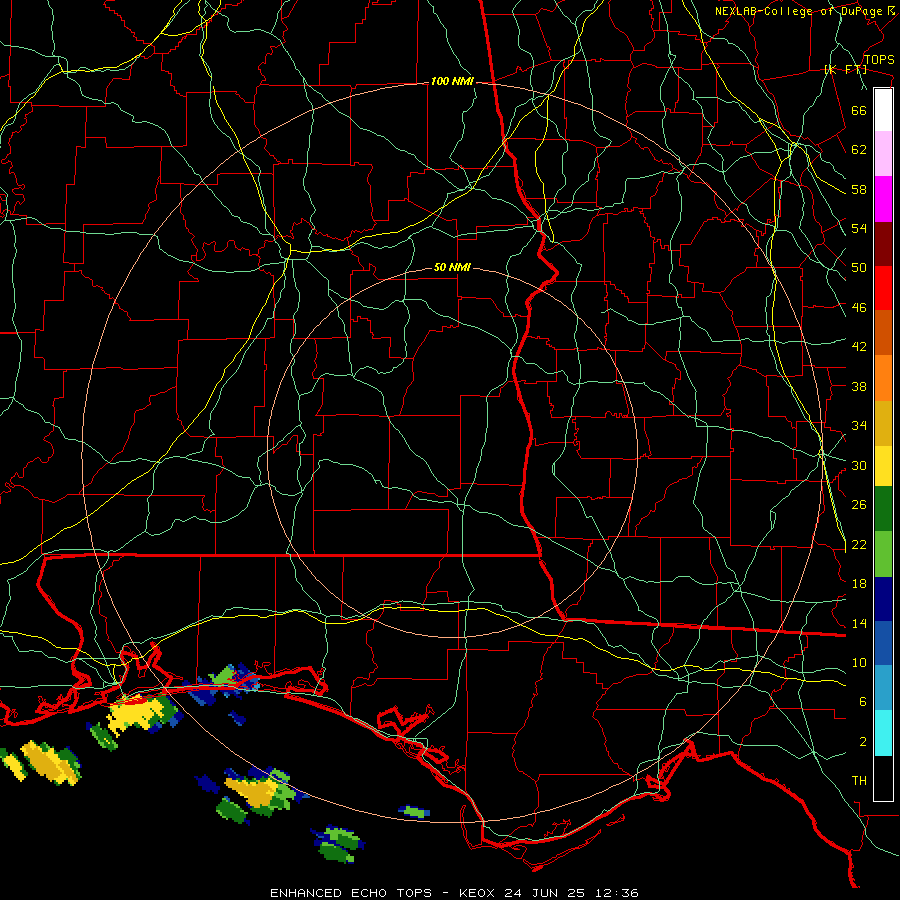Click the '58' legend value
900x900 pixels.
pos(859,189)
